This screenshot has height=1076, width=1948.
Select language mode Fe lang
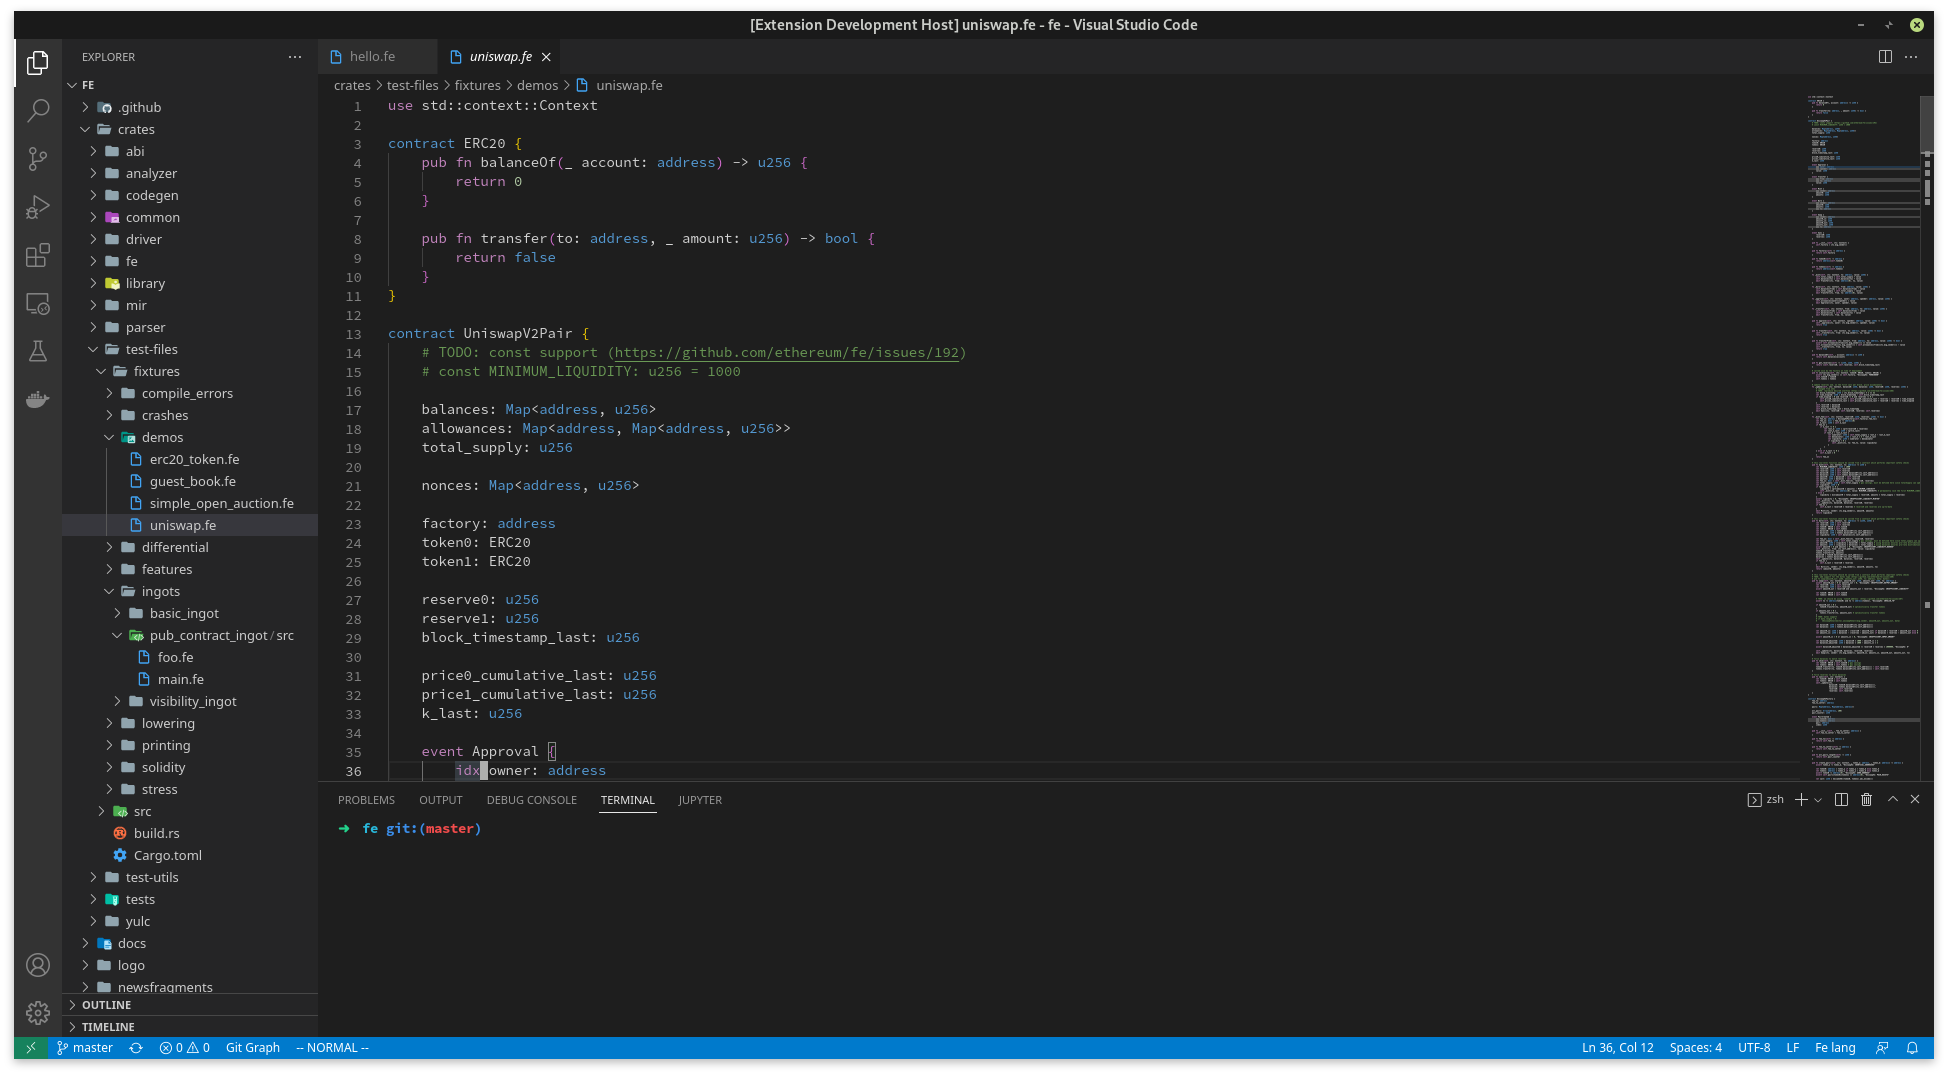[1835, 1048]
